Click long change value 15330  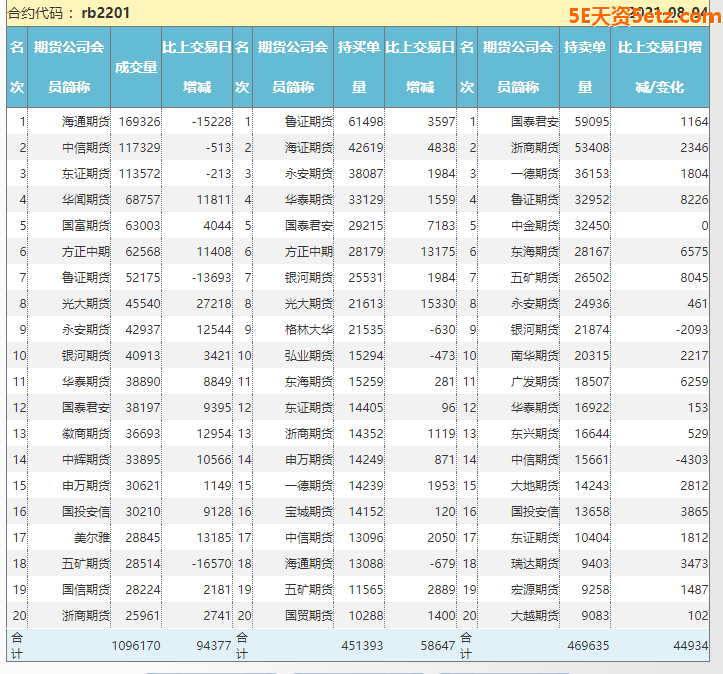pyautogui.click(x=438, y=304)
